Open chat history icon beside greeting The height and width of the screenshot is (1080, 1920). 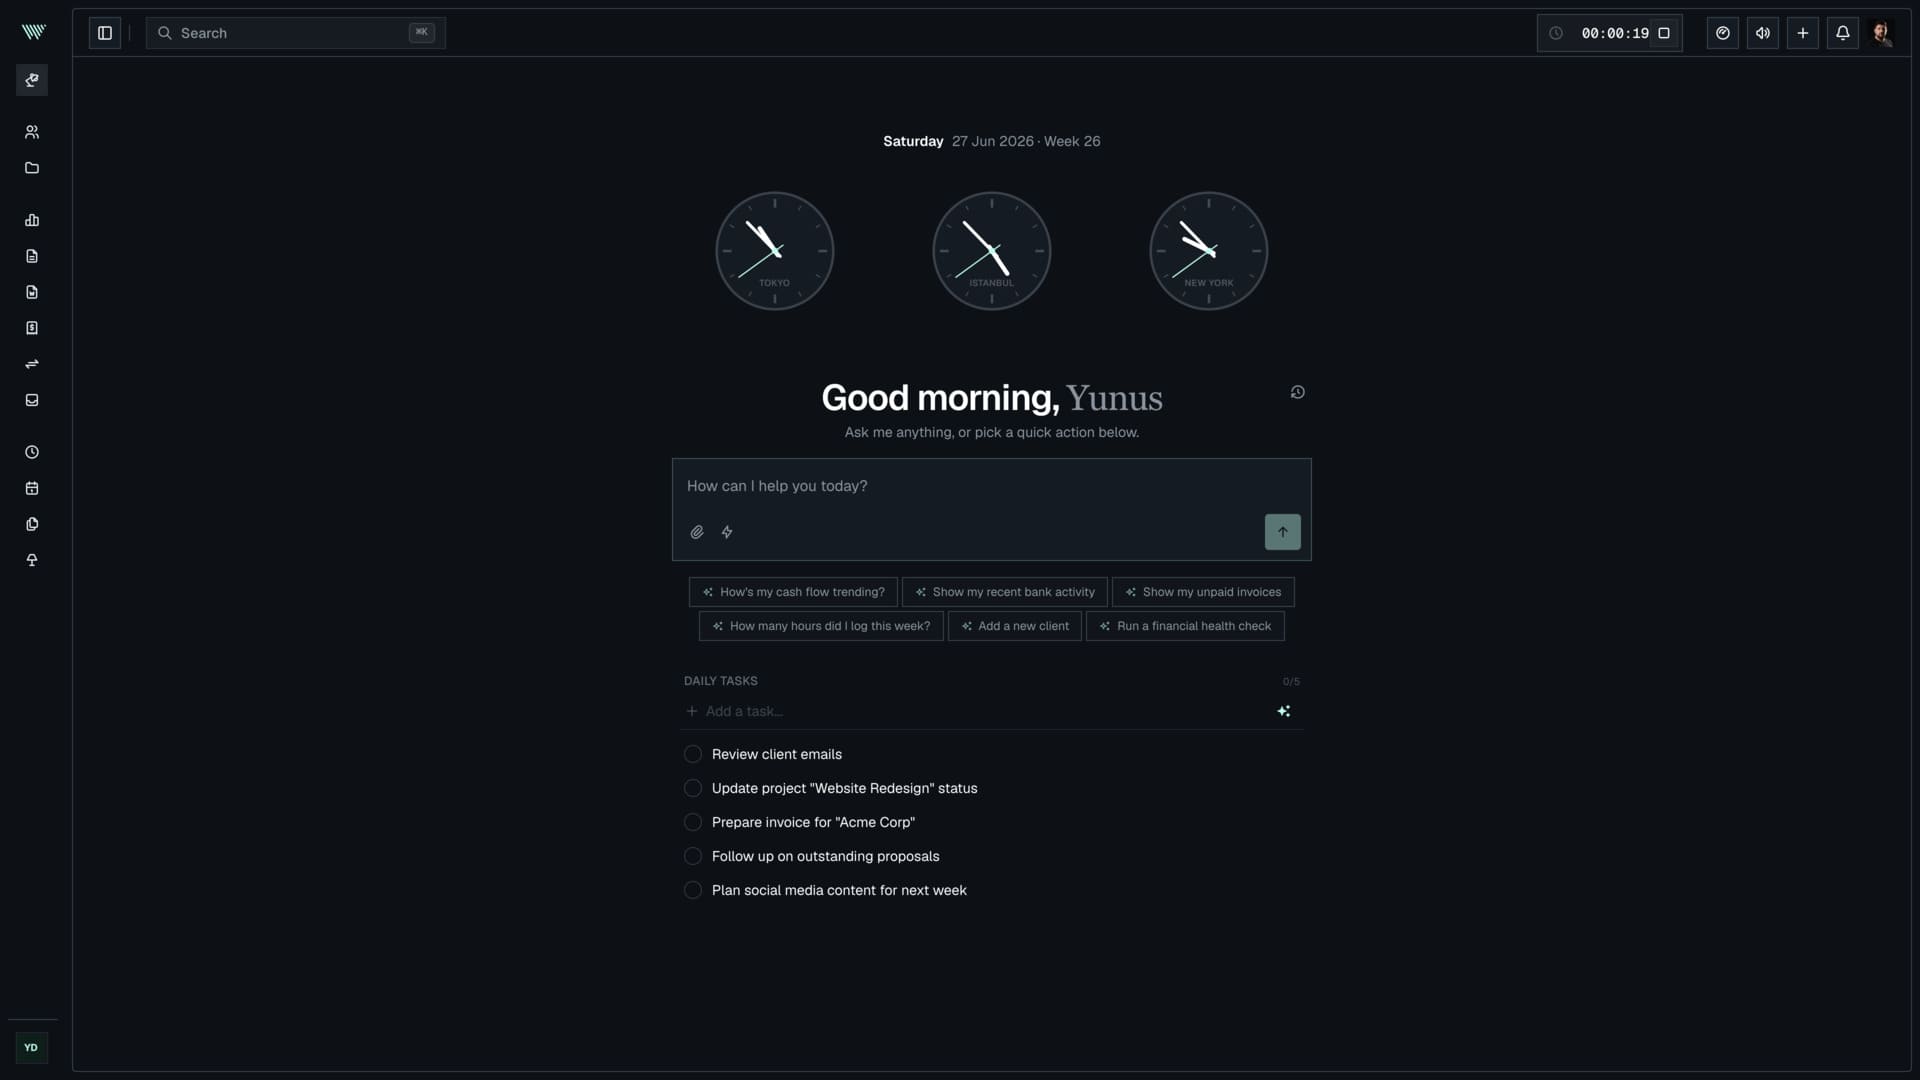[1298, 392]
